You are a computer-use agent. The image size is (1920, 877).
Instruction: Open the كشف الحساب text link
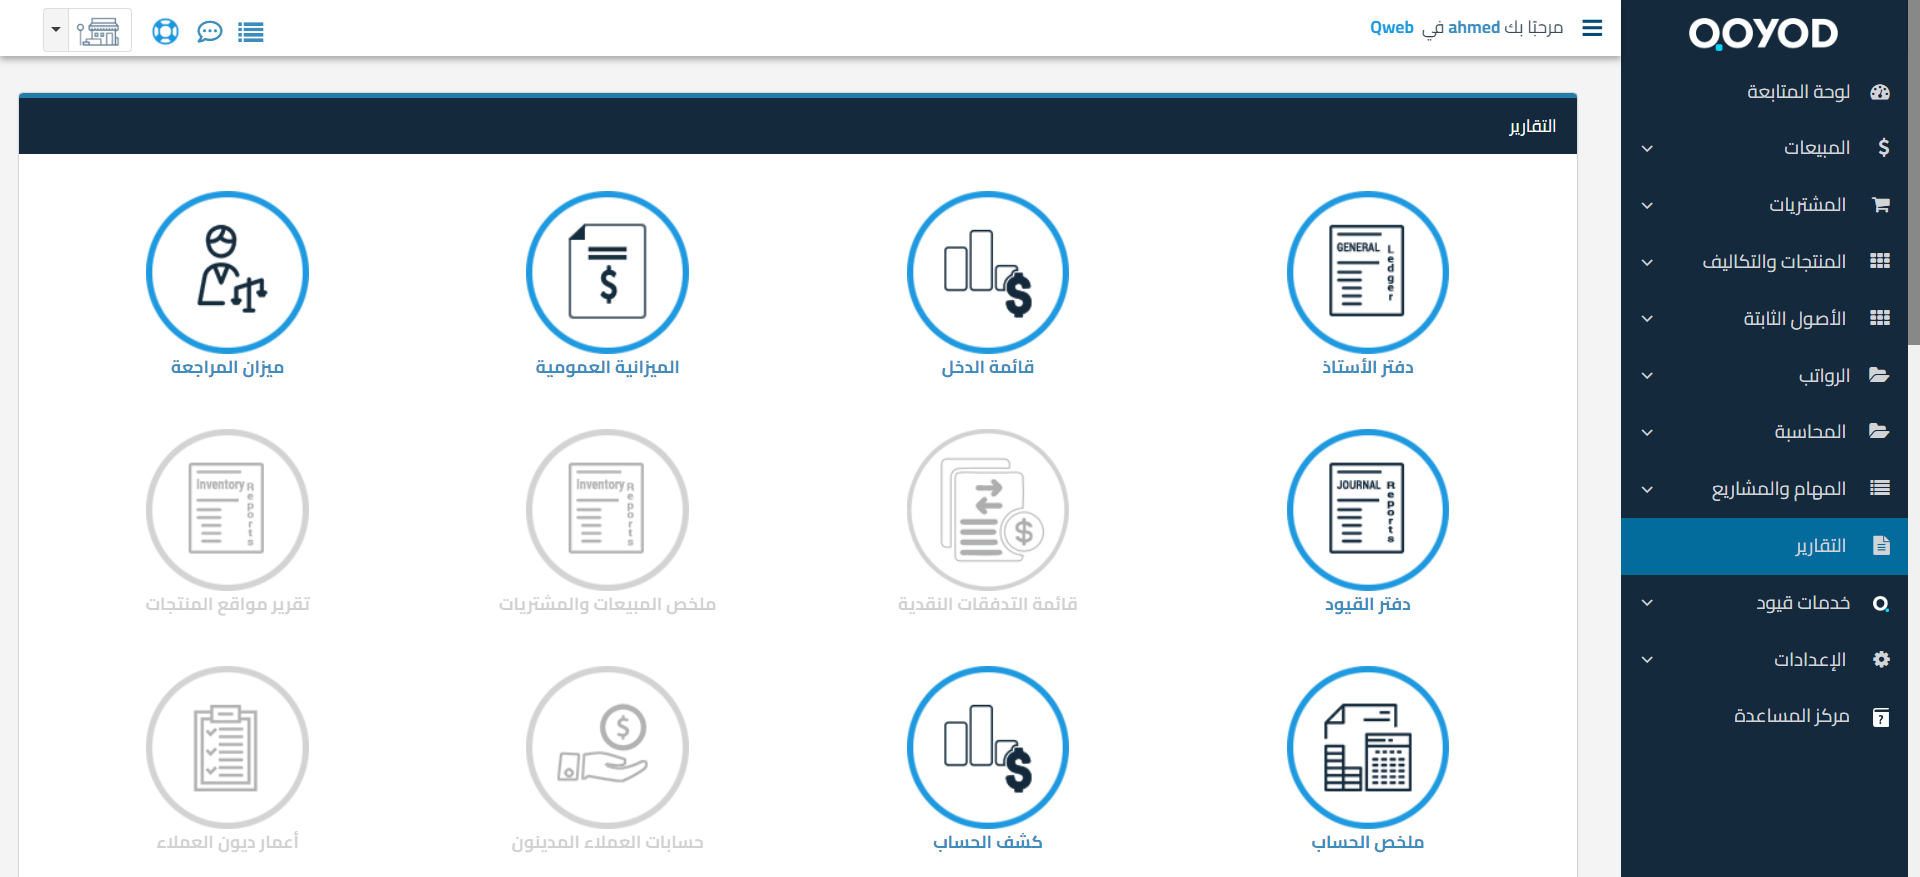(x=987, y=842)
